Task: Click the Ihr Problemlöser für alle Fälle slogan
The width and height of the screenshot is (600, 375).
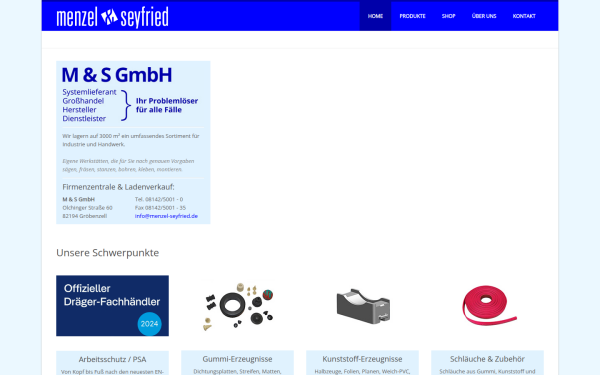Action: [167, 105]
